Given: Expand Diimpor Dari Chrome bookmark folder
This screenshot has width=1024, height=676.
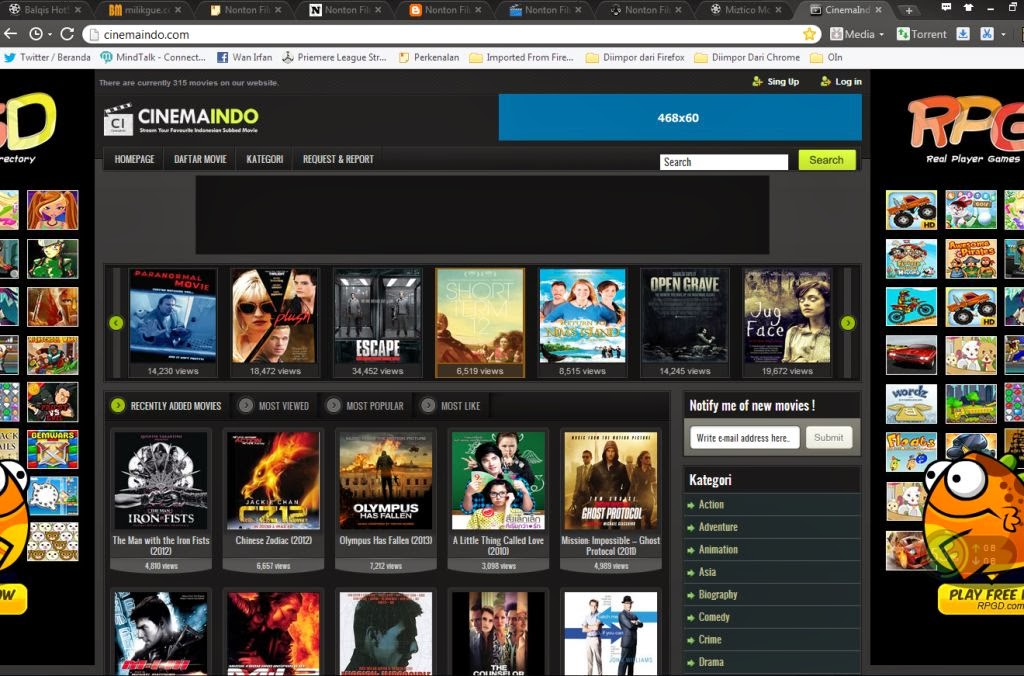Looking at the screenshot, I should [x=747, y=57].
